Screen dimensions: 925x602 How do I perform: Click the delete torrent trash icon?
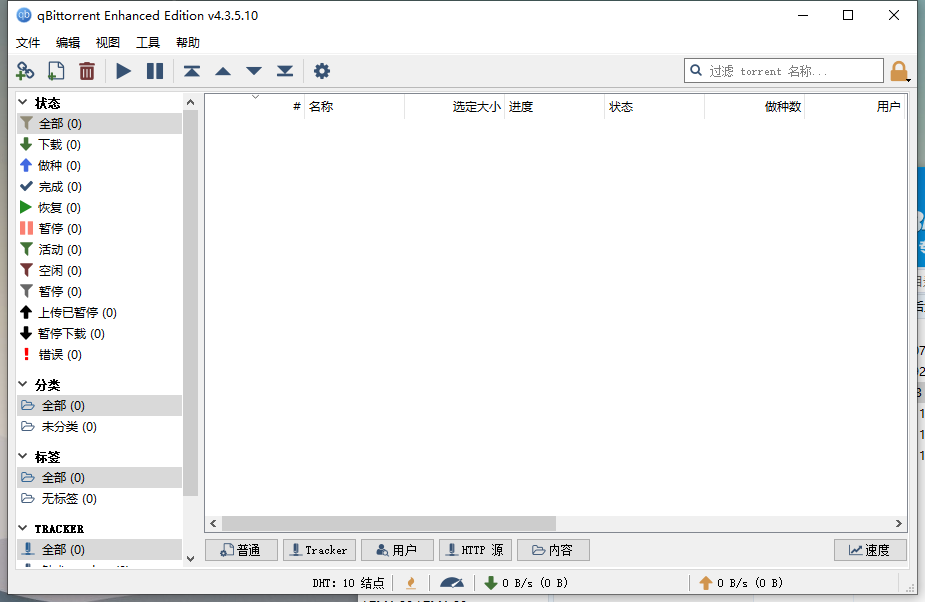pos(87,70)
